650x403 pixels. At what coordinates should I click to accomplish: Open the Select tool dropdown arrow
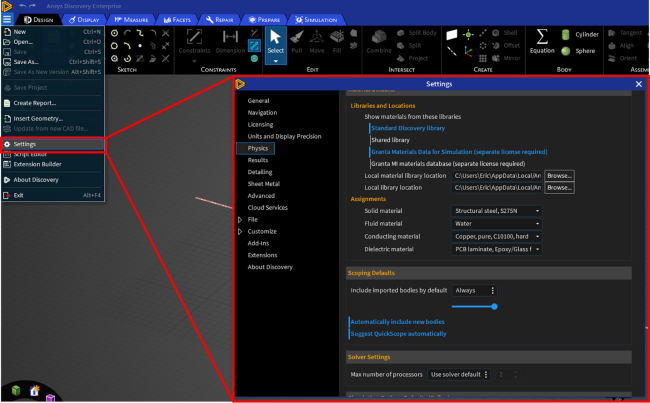point(275,61)
